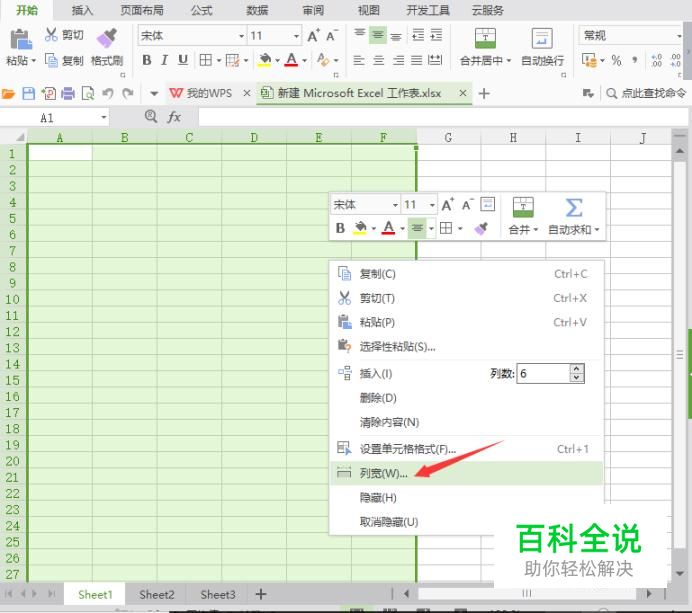Open the 数据 ribbon tab

[x=257, y=10]
